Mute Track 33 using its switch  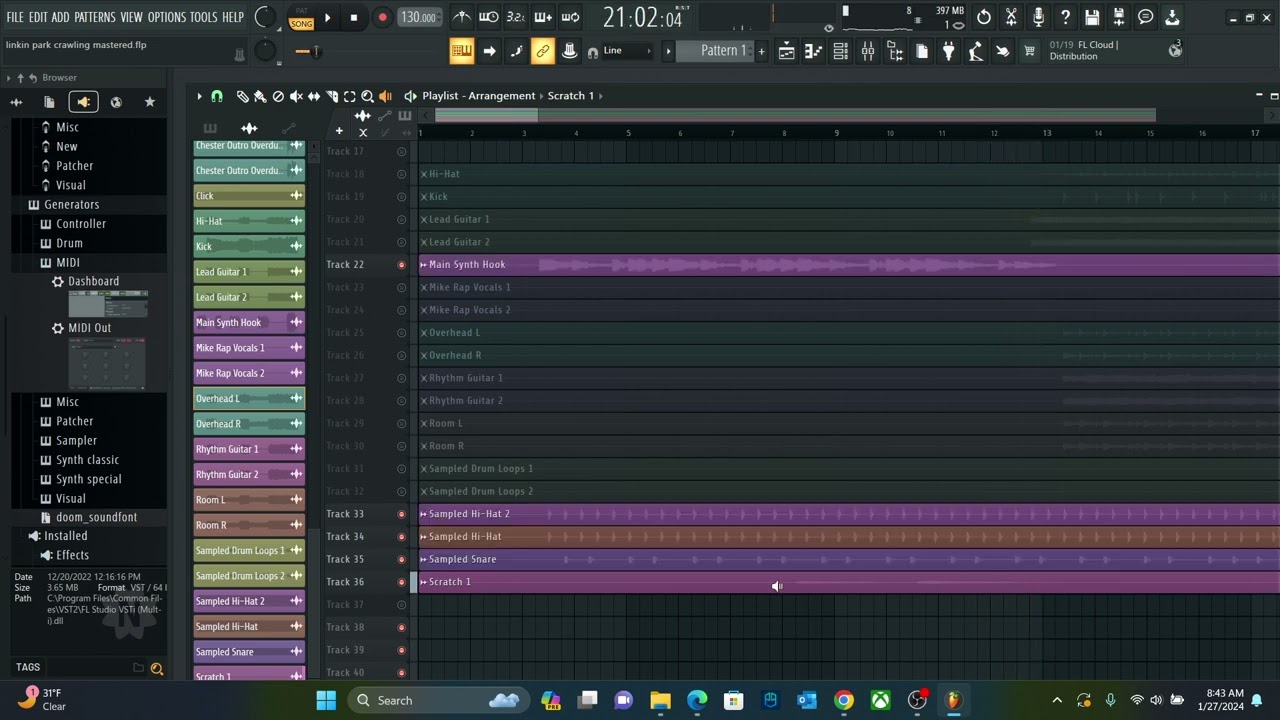pos(402,514)
